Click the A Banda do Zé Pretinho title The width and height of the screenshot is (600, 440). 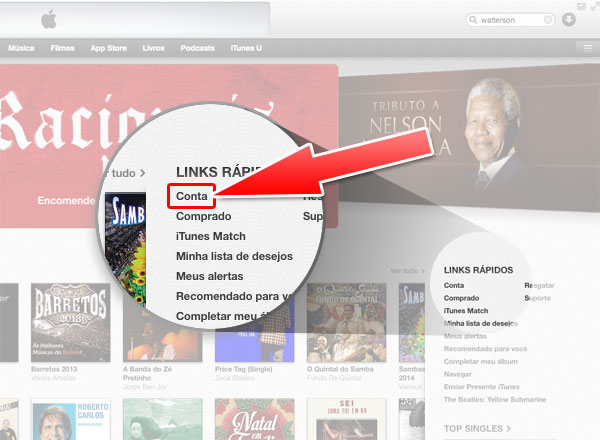coord(147,373)
